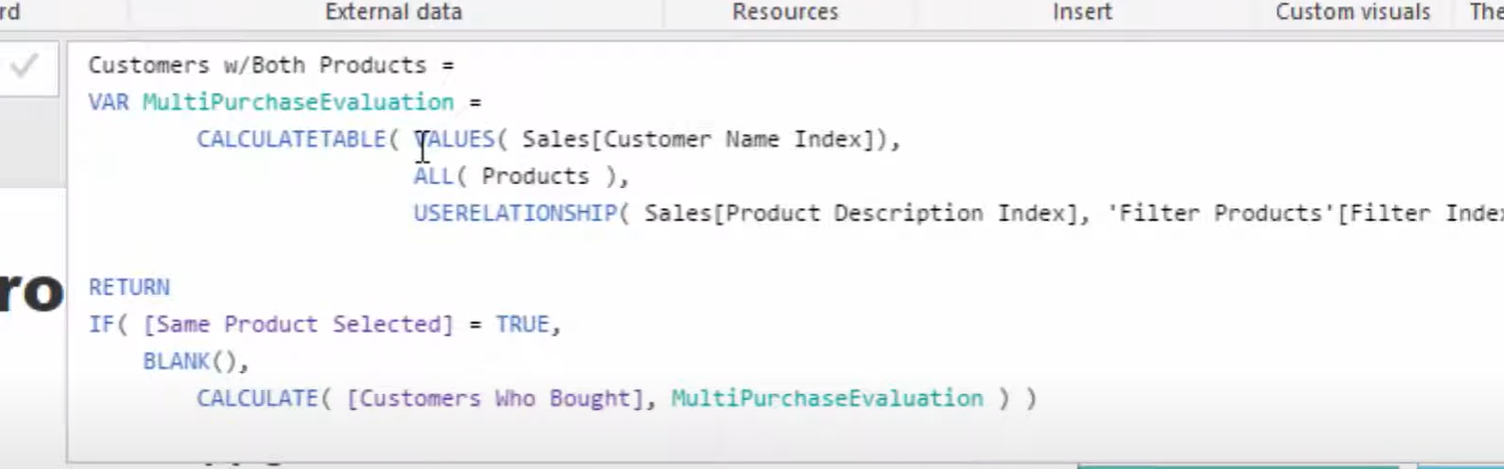Click the TRUE keyword in the IF condition
The width and height of the screenshot is (1504, 469).
tap(522, 324)
